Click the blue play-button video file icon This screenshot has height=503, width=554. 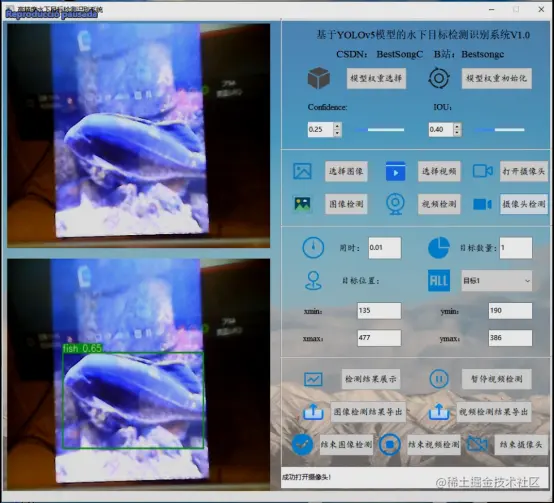[395, 171]
